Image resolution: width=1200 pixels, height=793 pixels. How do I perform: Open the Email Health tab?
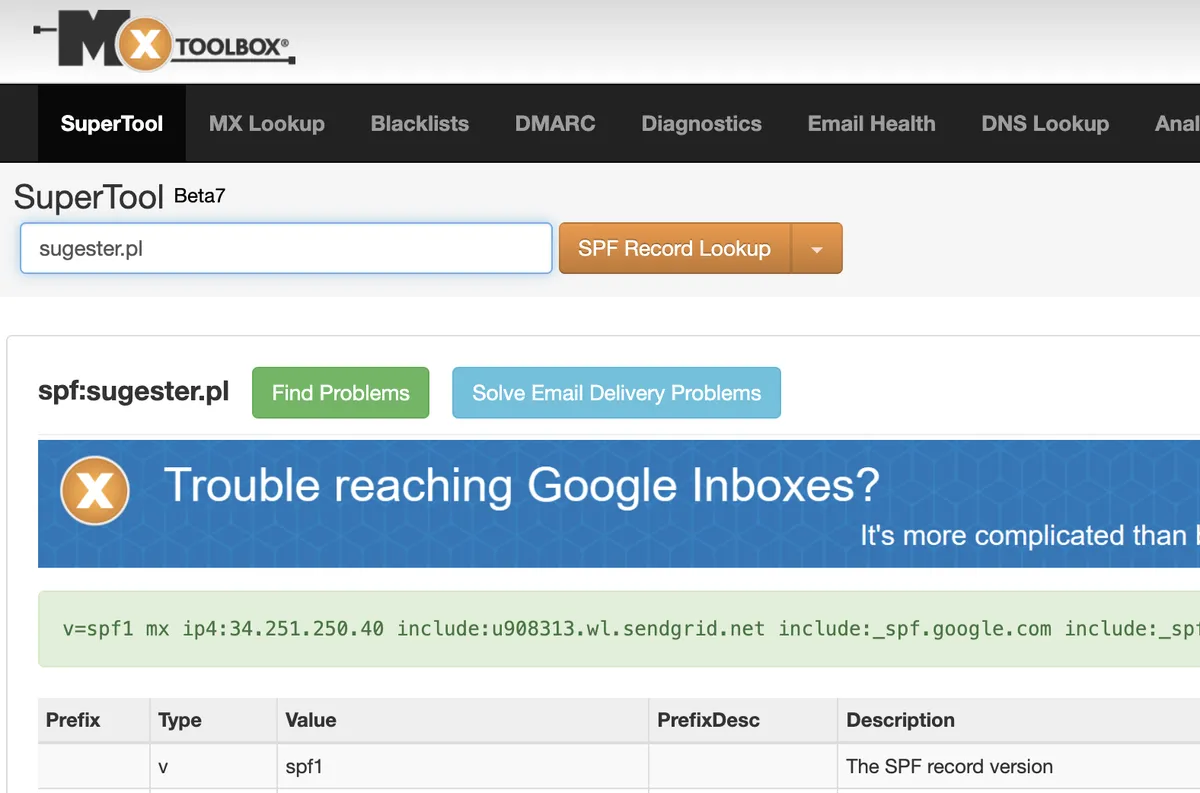tap(872, 124)
